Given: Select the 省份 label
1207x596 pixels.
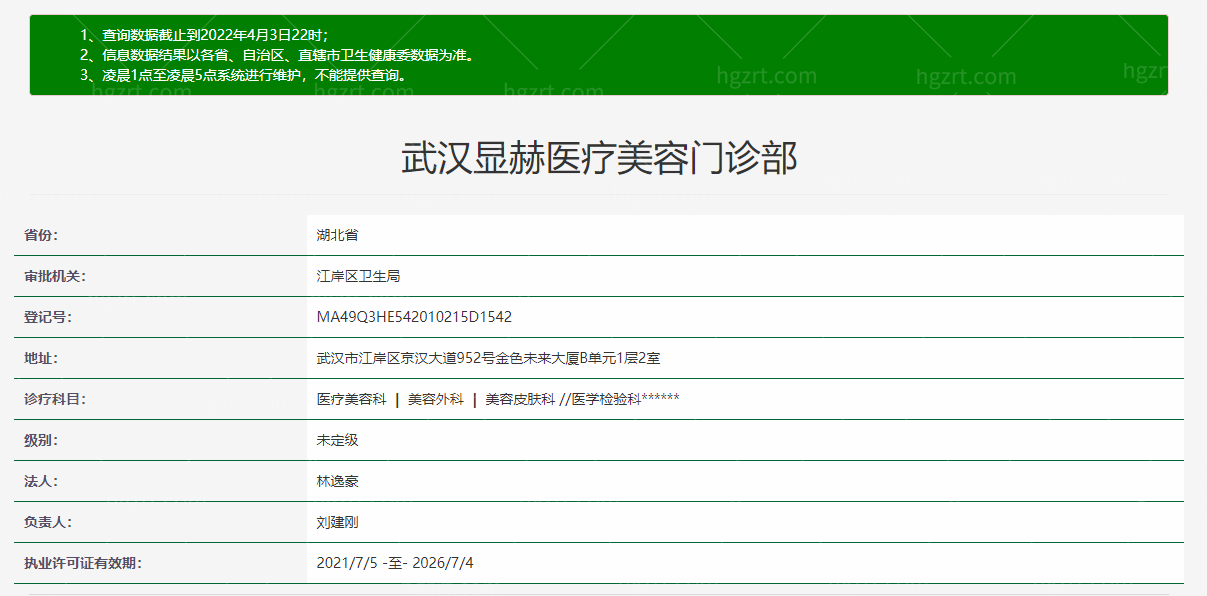Looking at the screenshot, I should click(41, 235).
